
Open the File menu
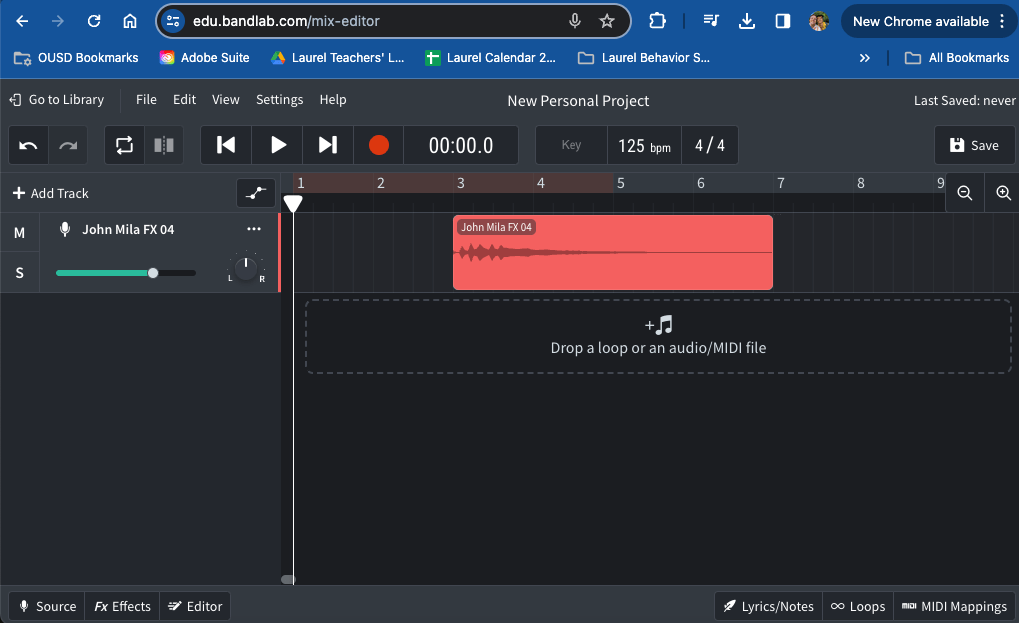click(x=146, y=99)
